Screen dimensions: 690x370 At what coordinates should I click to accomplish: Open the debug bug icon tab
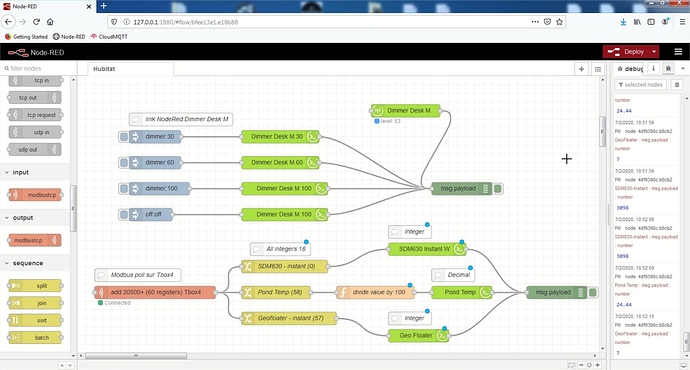pyautogui.click(x=668, y=69)
